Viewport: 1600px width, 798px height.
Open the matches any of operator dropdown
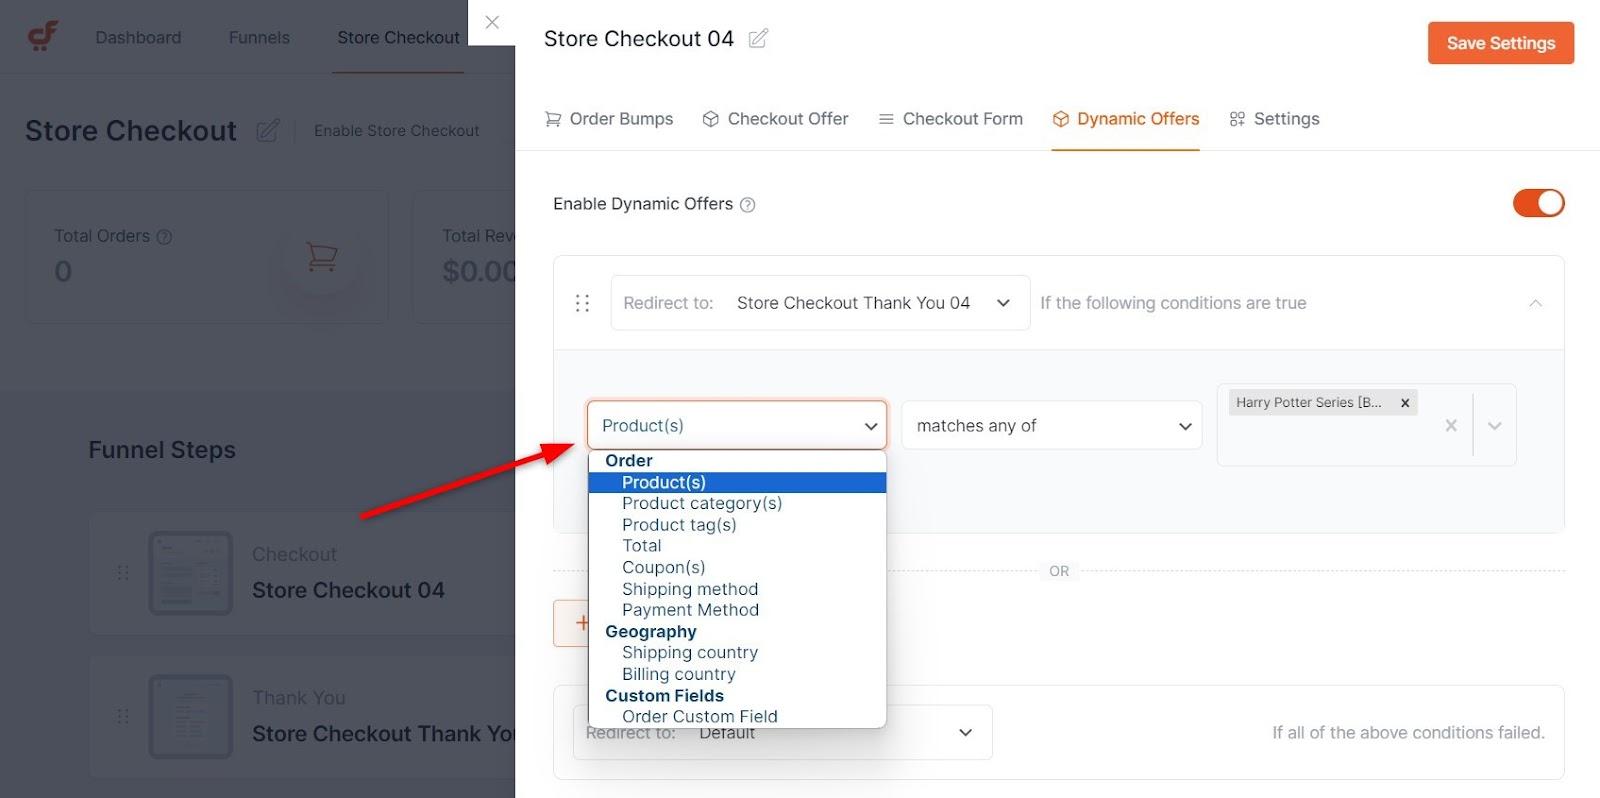pos(1051,426)
